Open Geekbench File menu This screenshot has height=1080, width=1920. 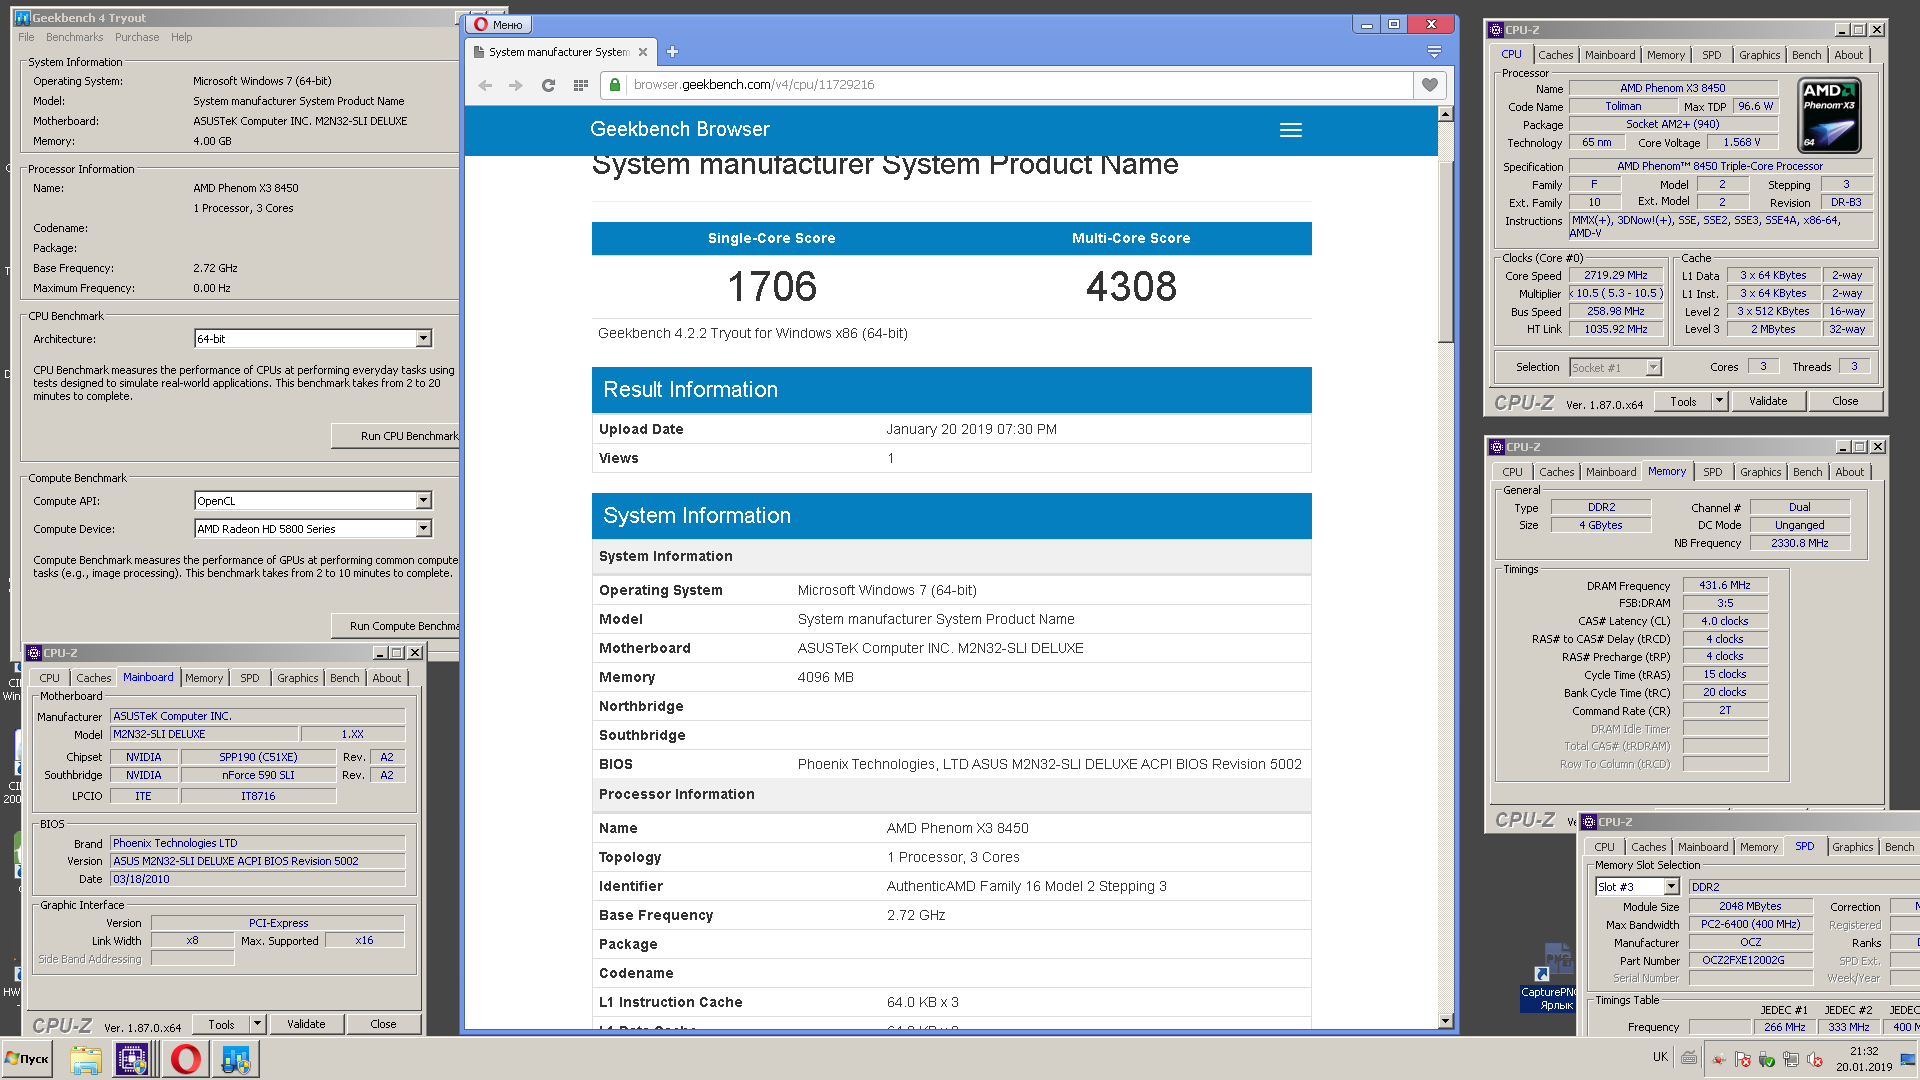coord(26,37)
